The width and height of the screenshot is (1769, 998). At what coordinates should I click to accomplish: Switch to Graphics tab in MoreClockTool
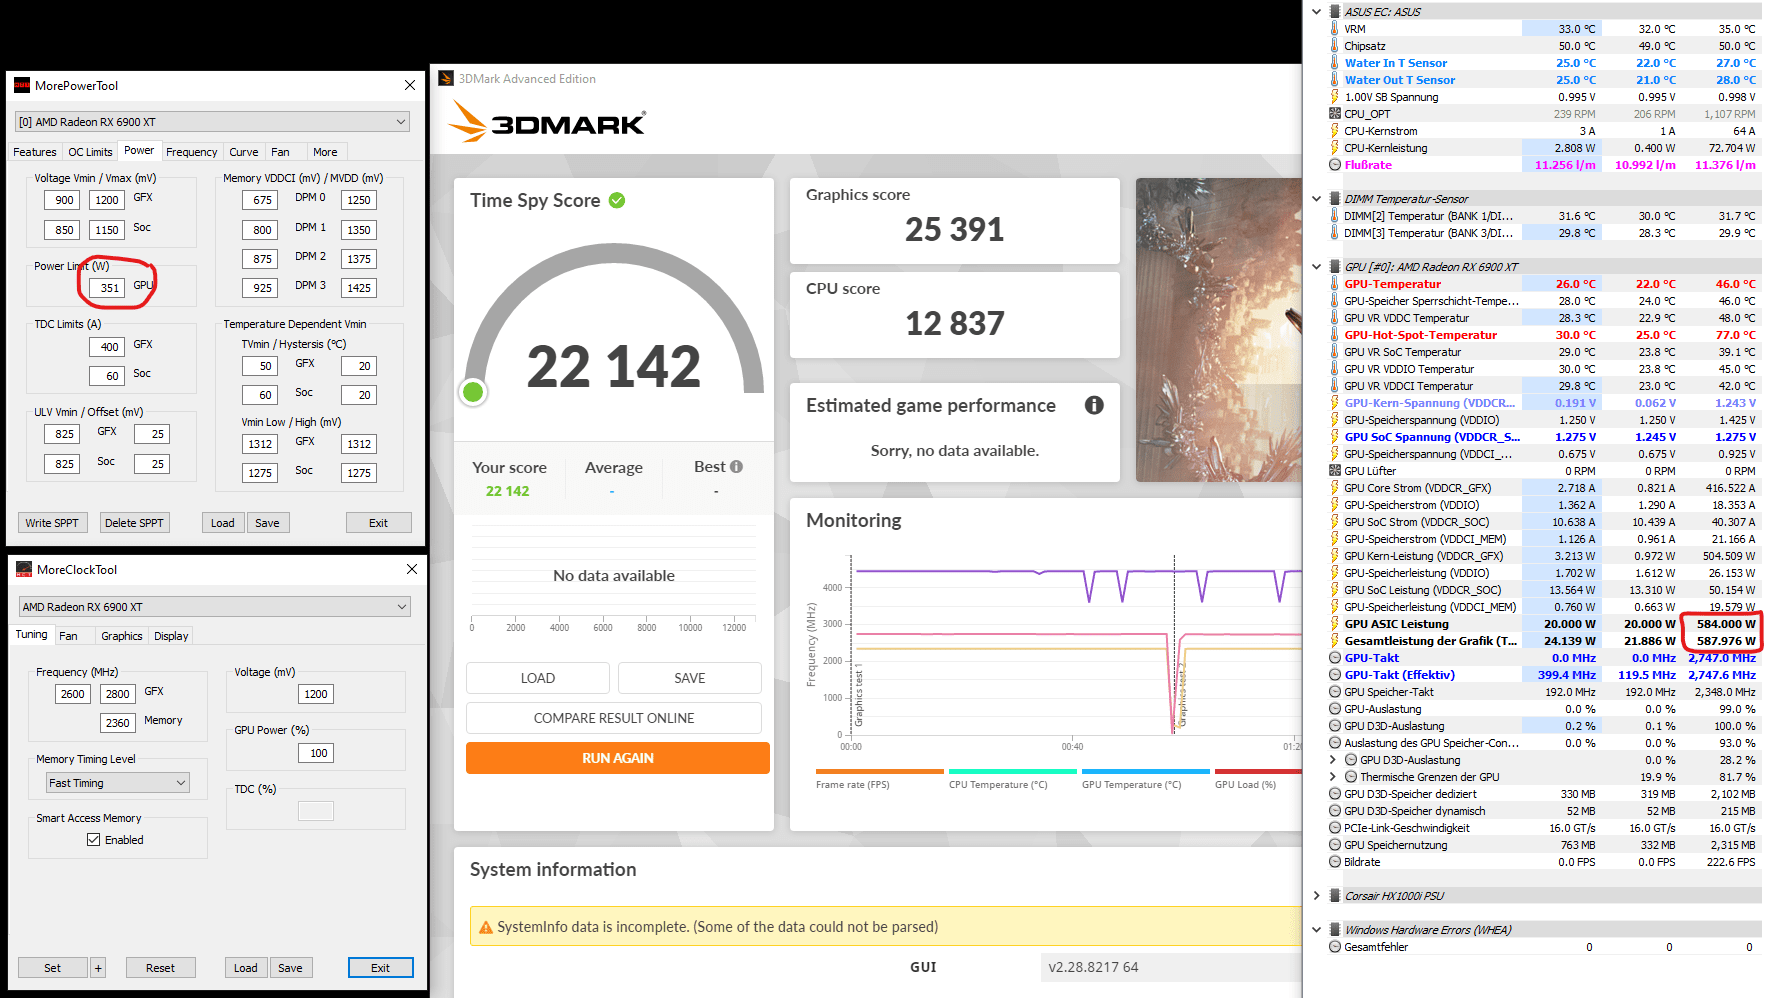coord(122,636)
